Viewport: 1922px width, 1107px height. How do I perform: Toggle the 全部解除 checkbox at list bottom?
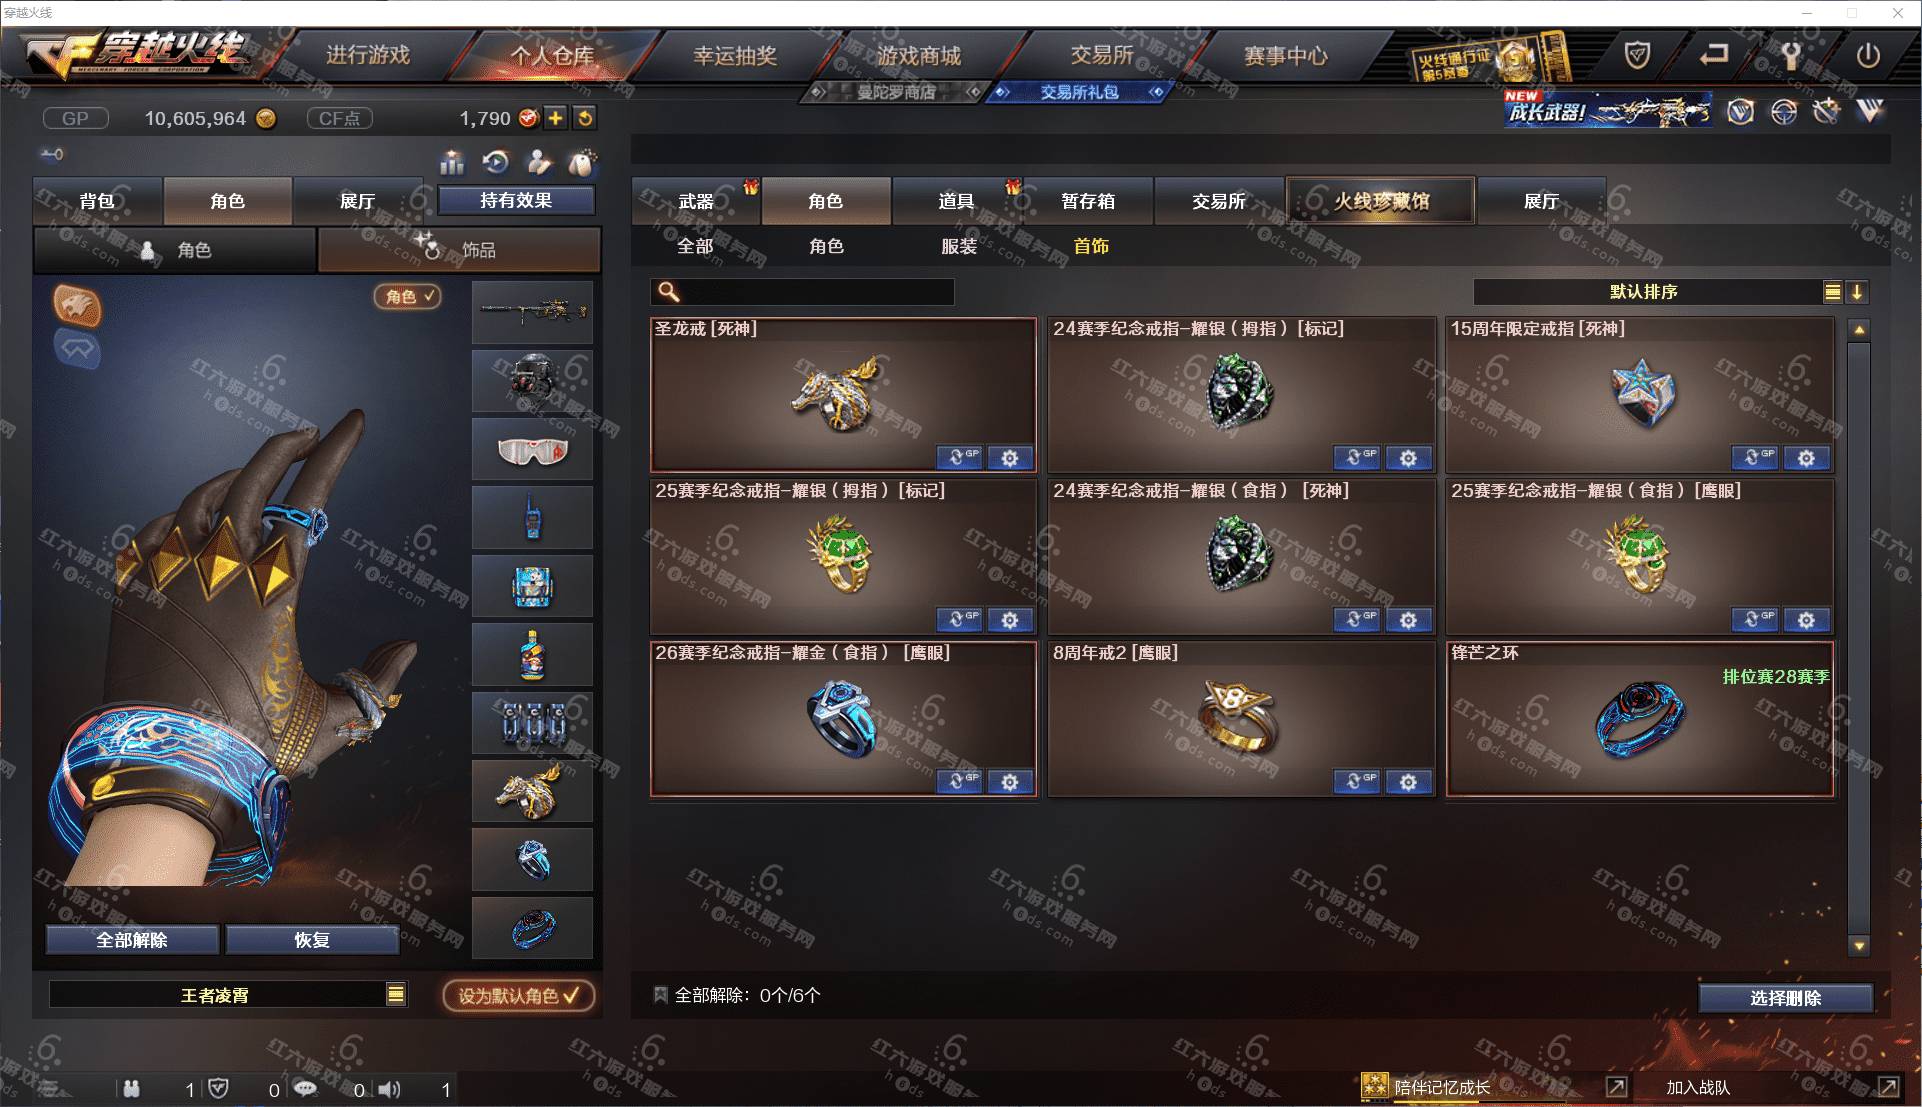point(660,995)
